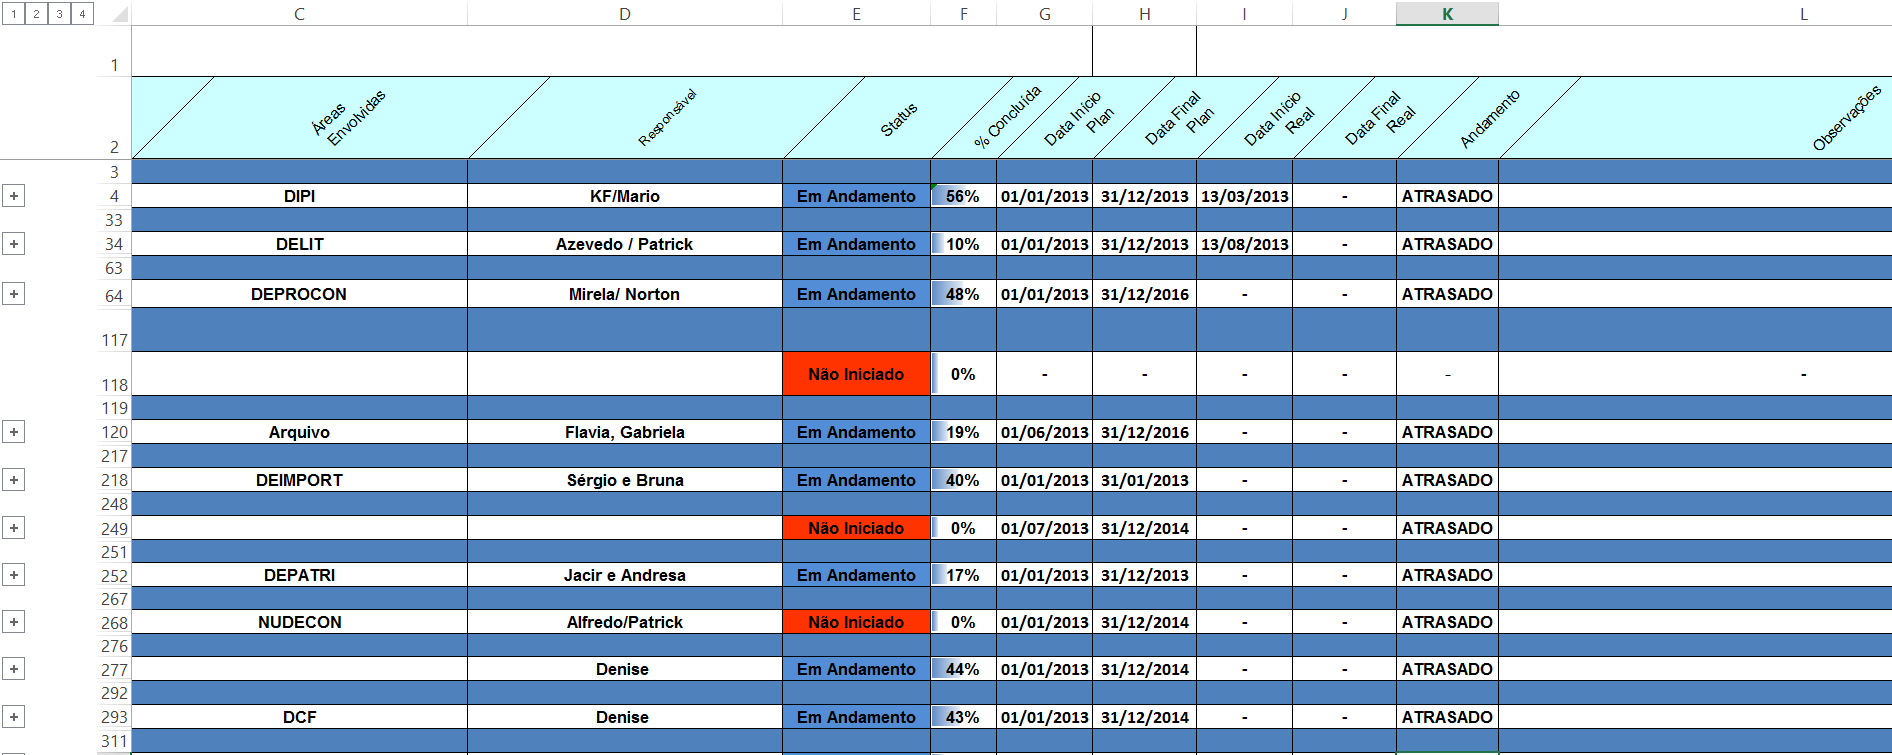Select the 01/07/2013 date cell
The width and height of the screenshot is (1892, 755).
[1044, 528]
